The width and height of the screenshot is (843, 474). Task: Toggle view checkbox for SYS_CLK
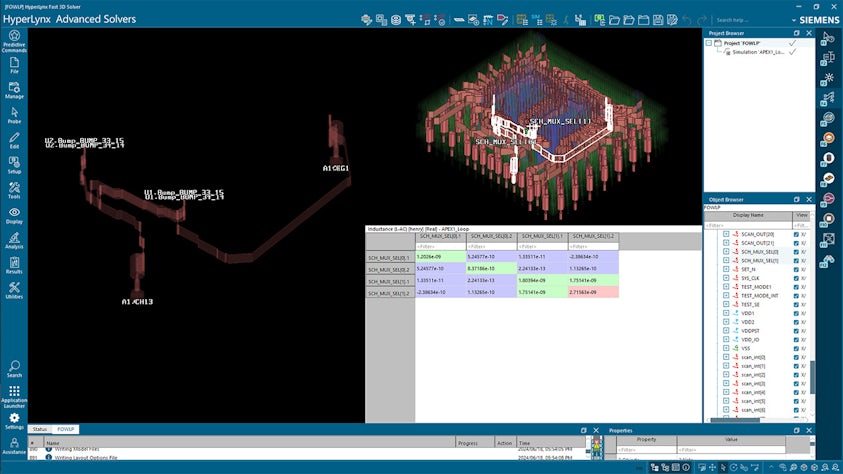(x=796, y=278)
